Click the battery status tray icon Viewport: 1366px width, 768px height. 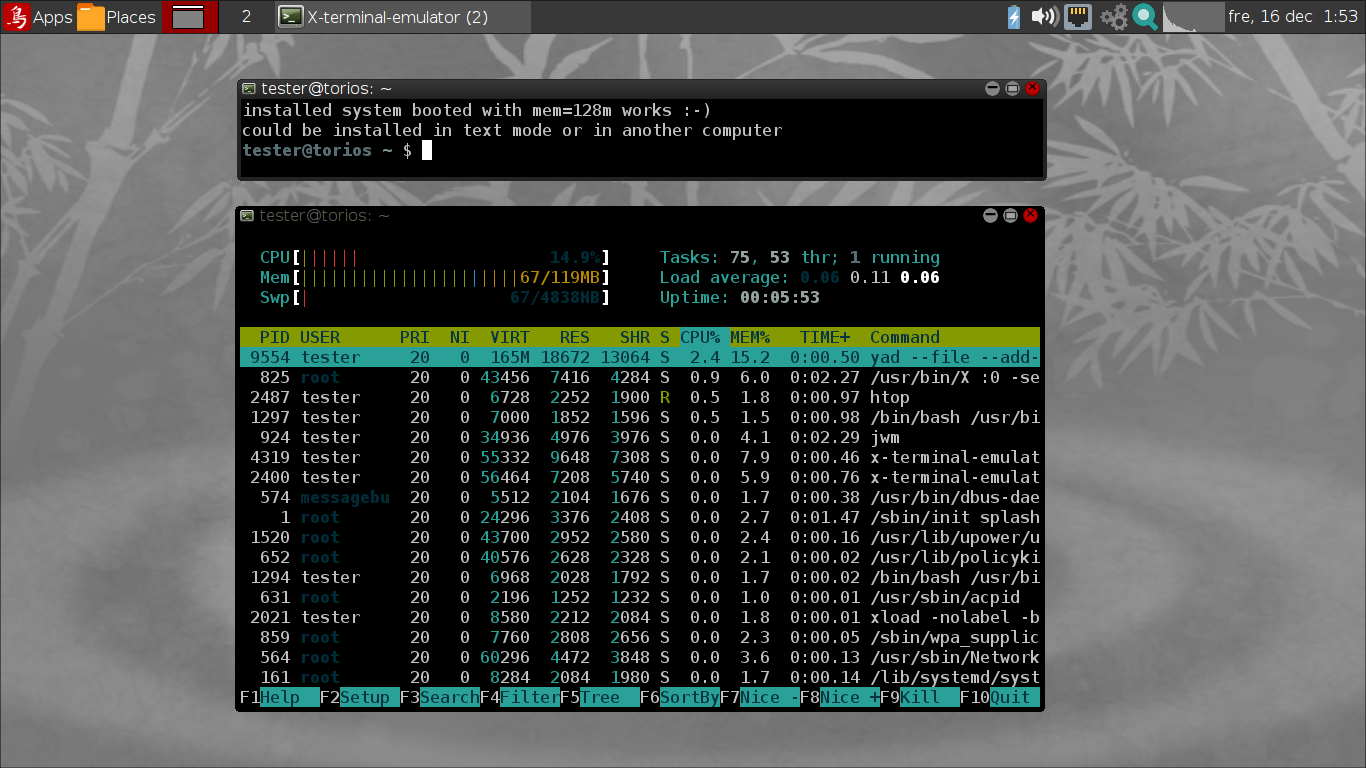(1013, 17)
